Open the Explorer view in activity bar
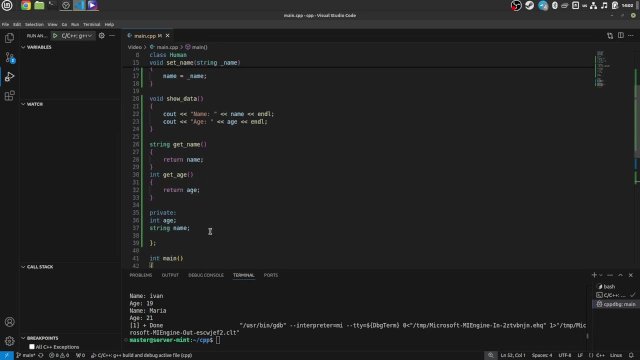The width and height of the screenshot is (640, 360). (x=9, y=38)
